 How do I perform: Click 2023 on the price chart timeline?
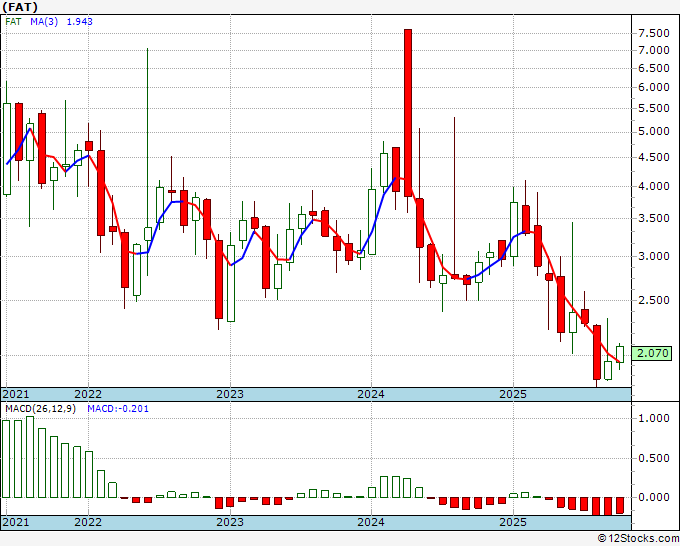point(230,394)
